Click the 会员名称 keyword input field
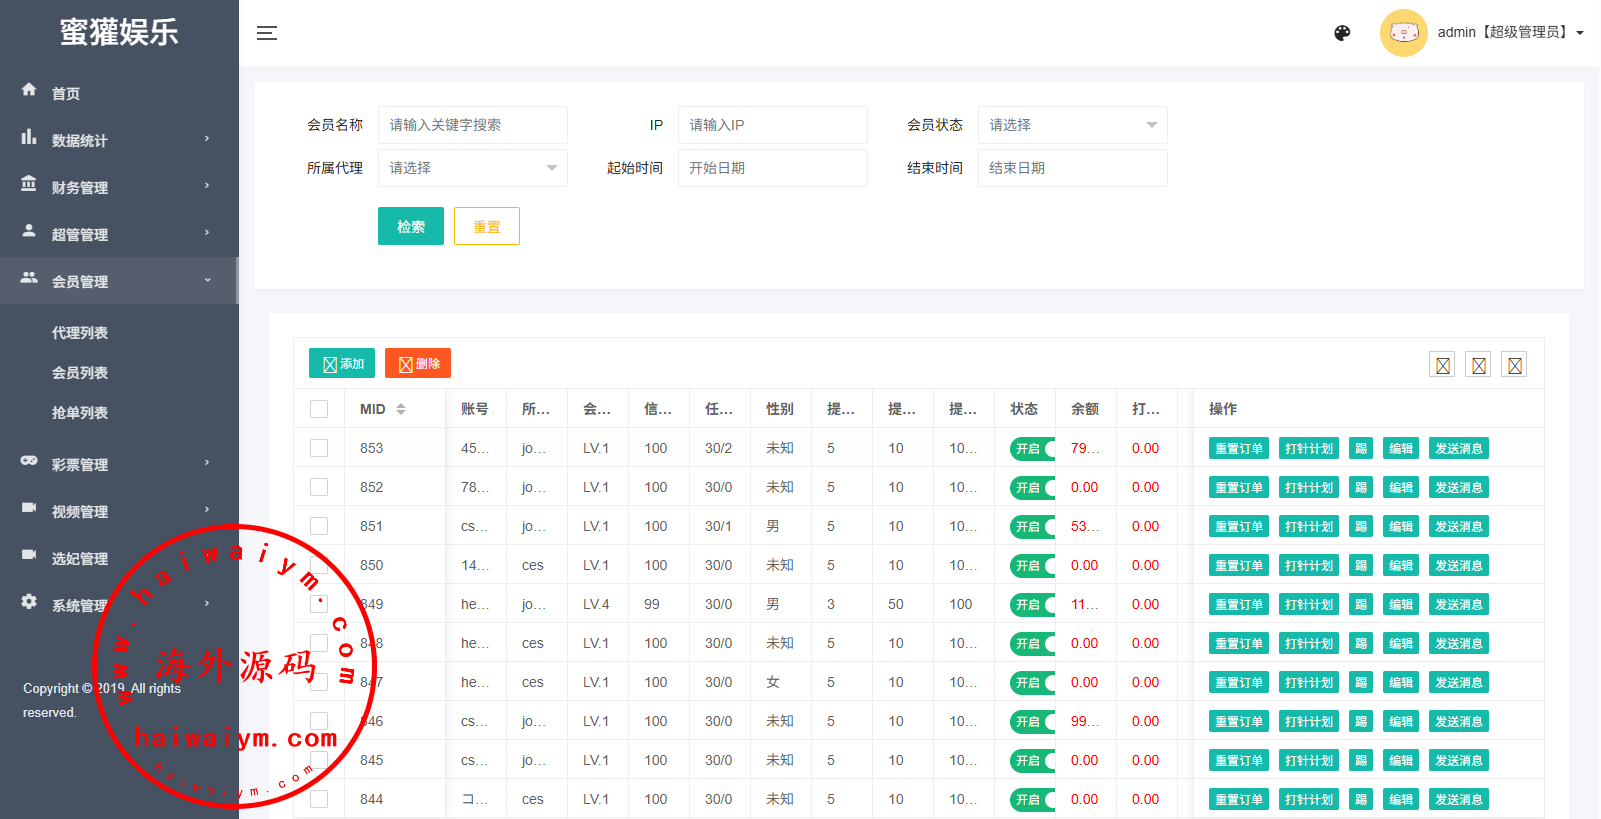This screenshot has height=819, width=1601. pos(472,125)
